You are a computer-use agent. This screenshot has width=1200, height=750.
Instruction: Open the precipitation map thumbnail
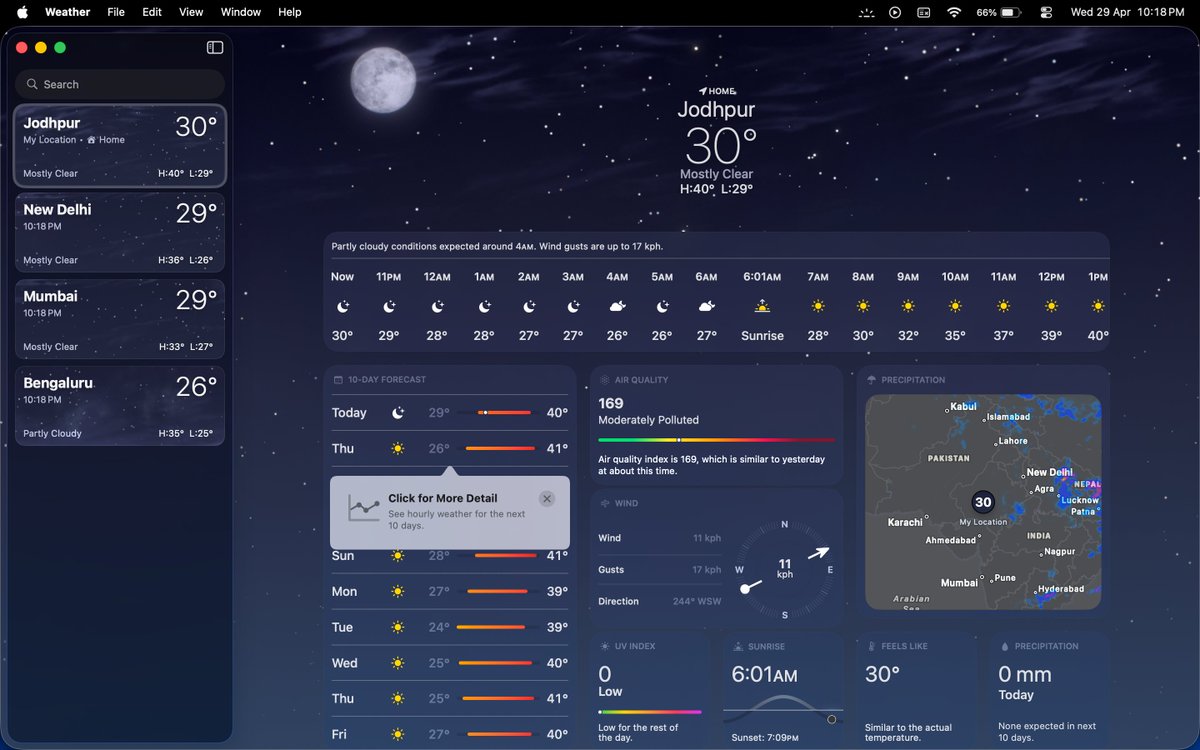983,502
